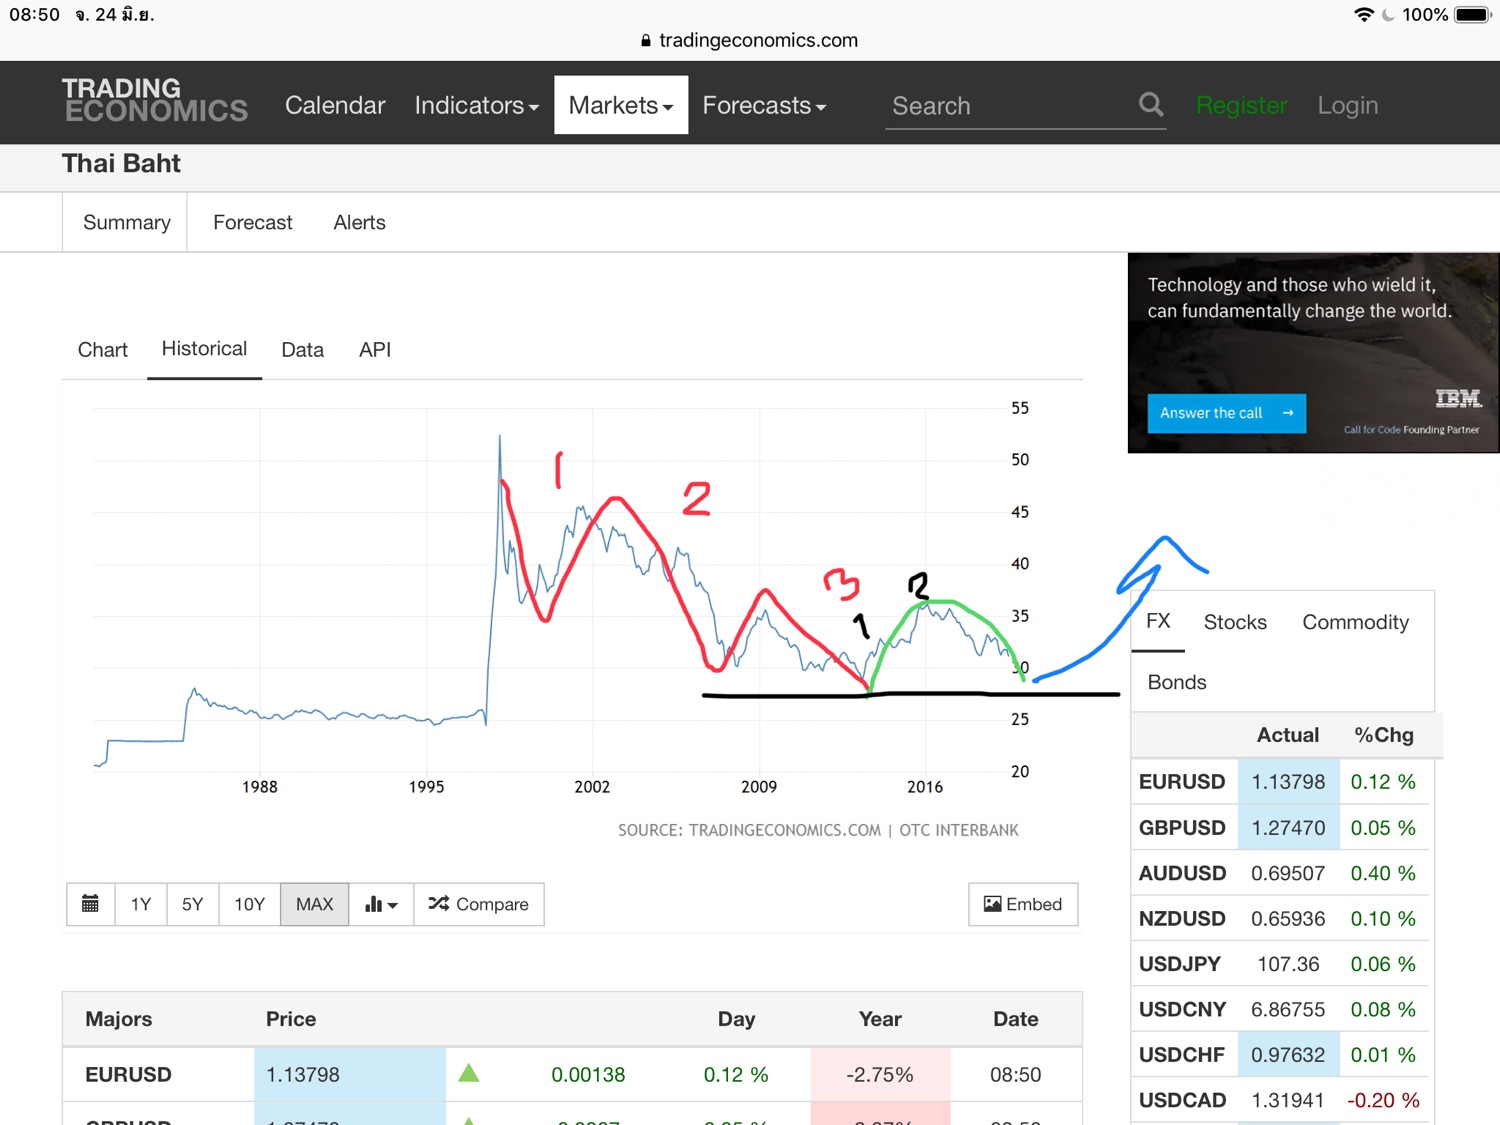This screenshot has height=1125, width=1500.
Task: Click the 107.36 USDJPY value
Action: pos(1288,964)
